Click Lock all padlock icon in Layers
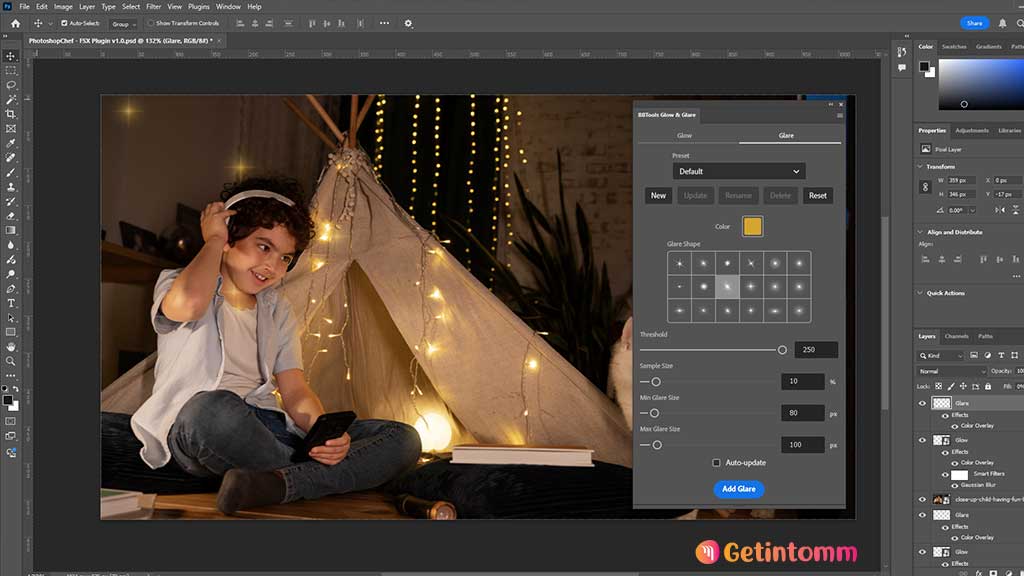1024x576 pixels. [x=987, y=387]
